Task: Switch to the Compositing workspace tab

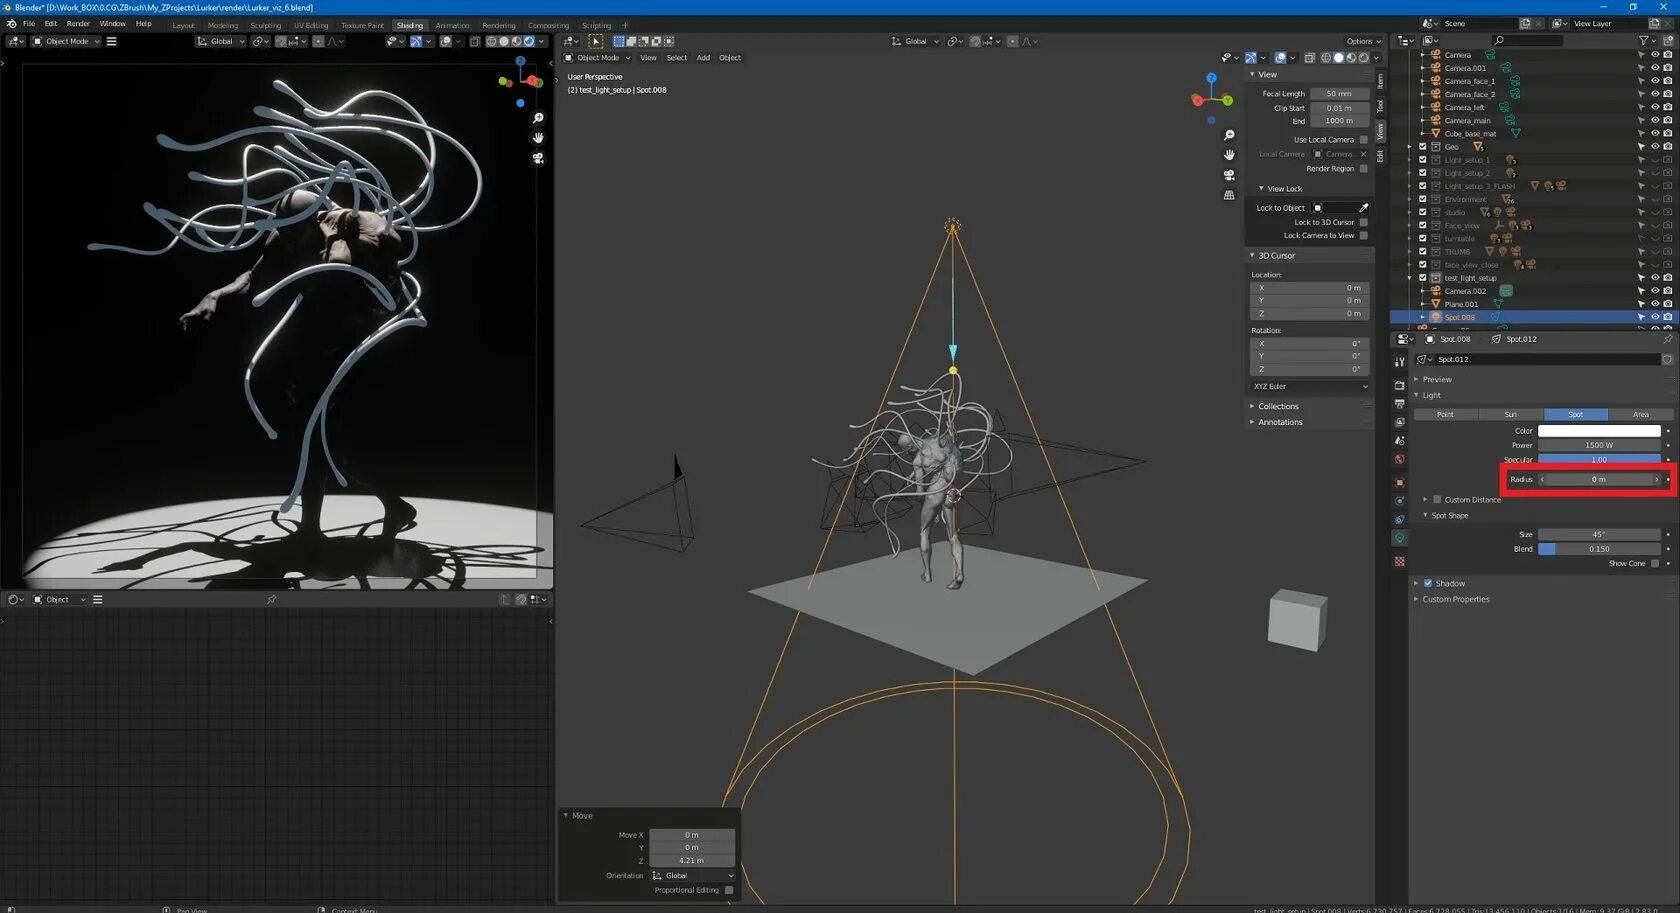Action: point(548,25)
